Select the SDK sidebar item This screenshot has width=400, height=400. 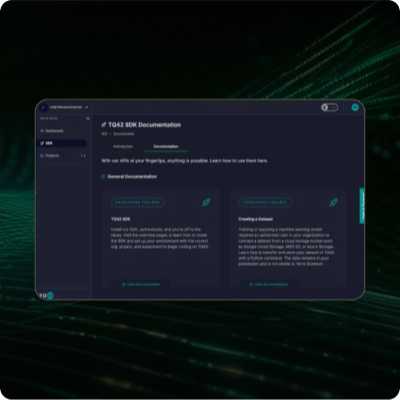62,143
